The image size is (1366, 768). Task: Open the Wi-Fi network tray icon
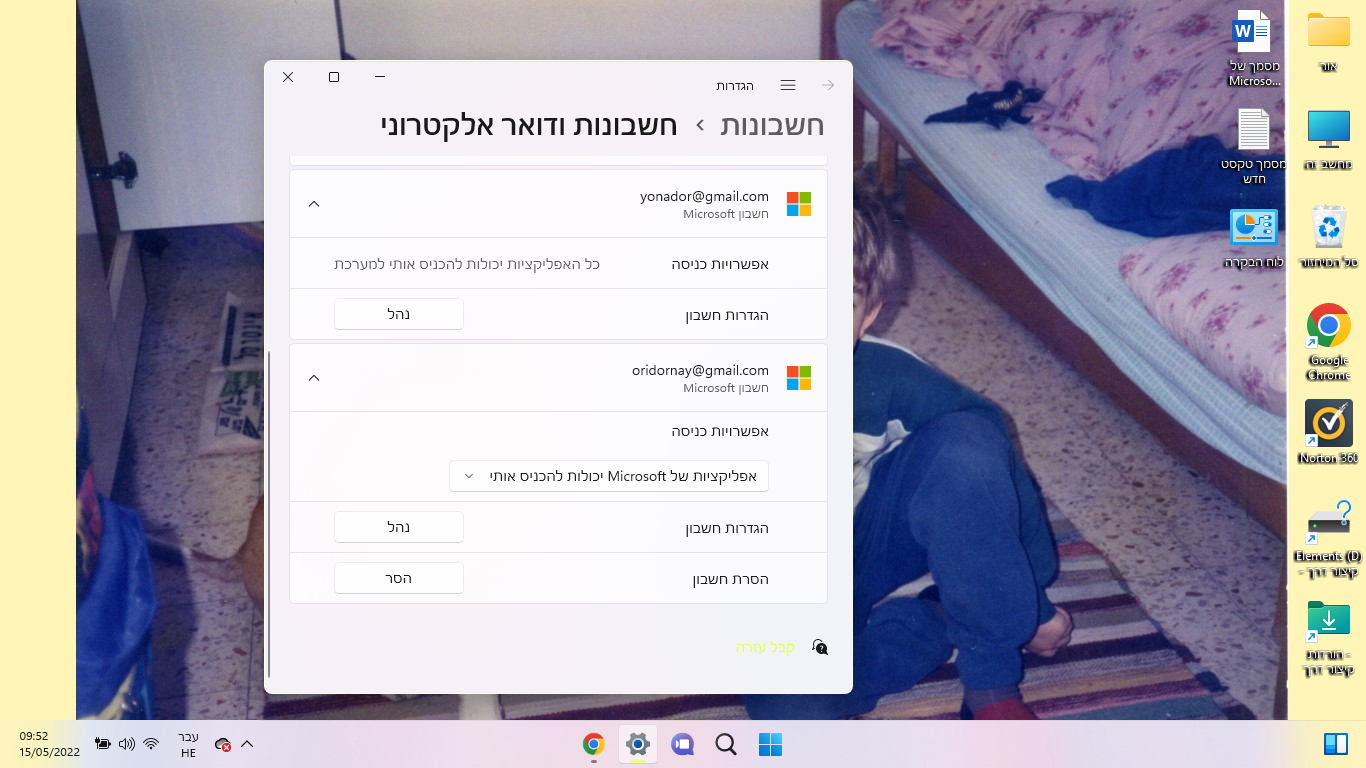(x=151, y=744)
